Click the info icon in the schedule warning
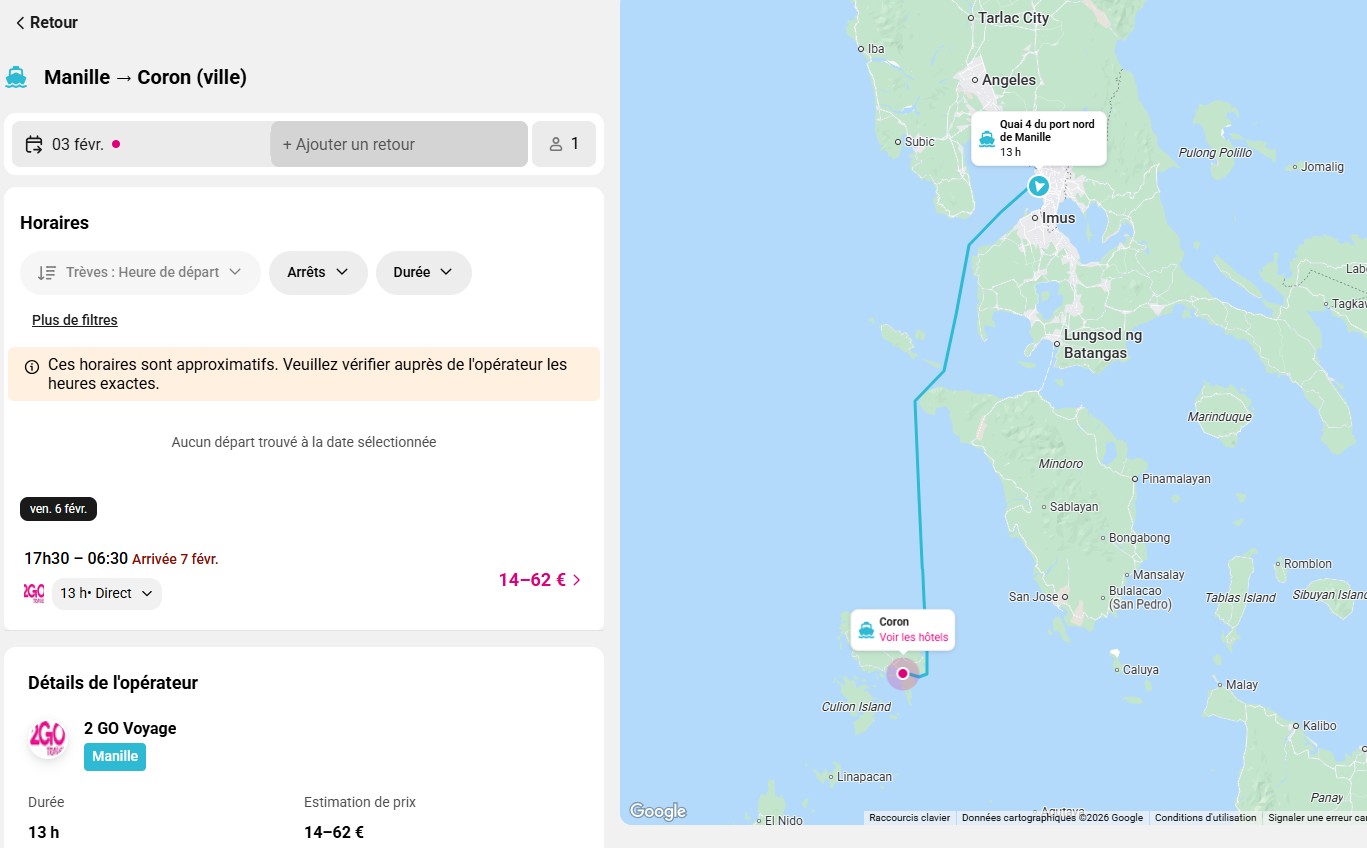 click(x=32, y=367)
